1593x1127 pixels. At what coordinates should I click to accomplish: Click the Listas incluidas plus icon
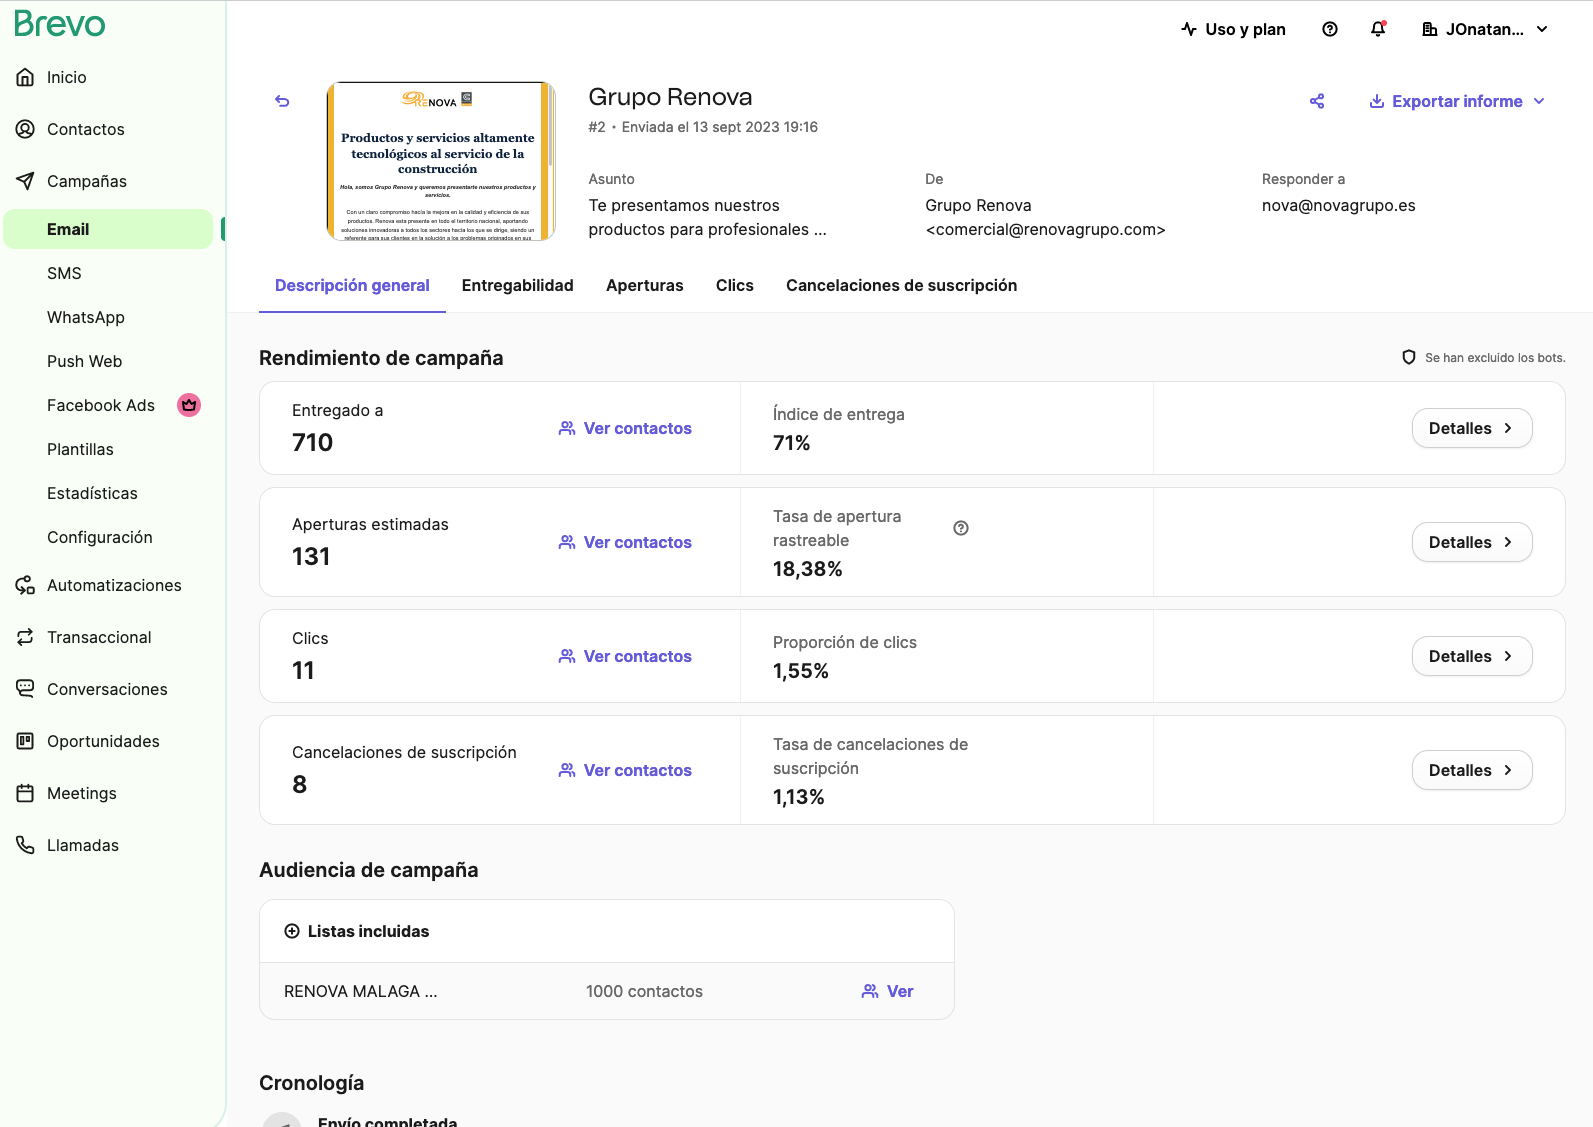(292, 931)
